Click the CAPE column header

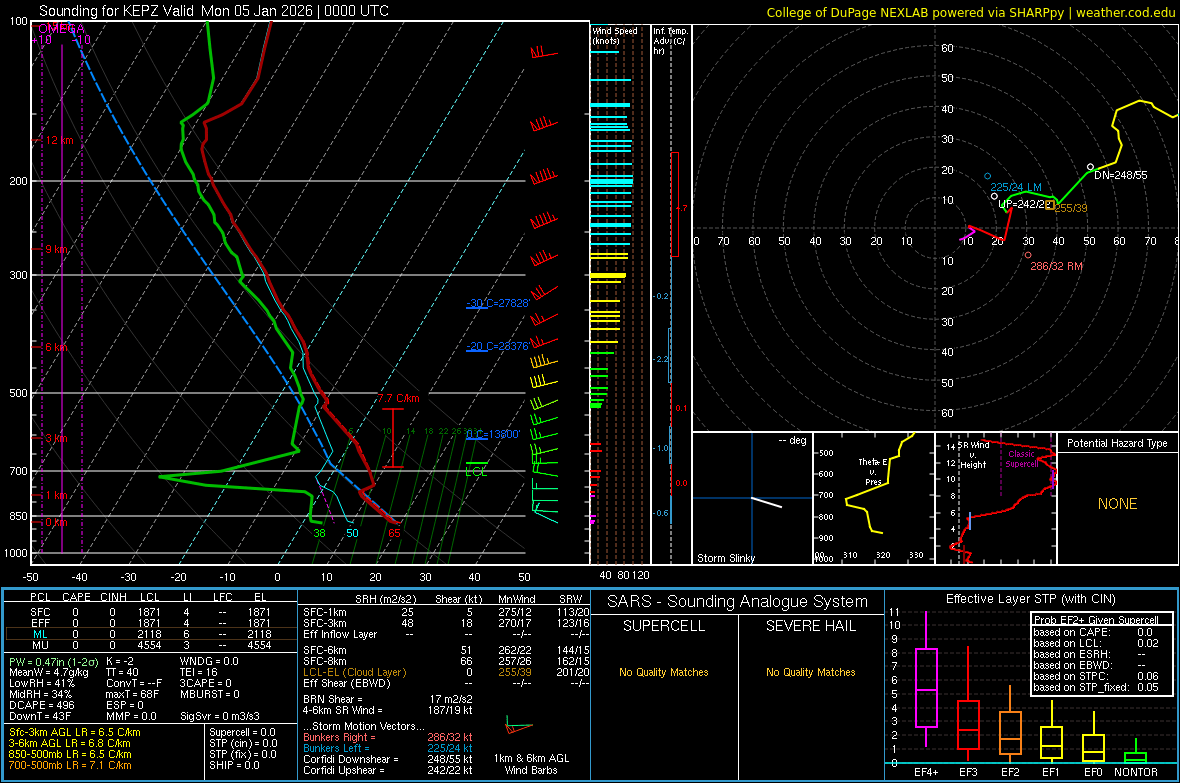click(76, 597)
